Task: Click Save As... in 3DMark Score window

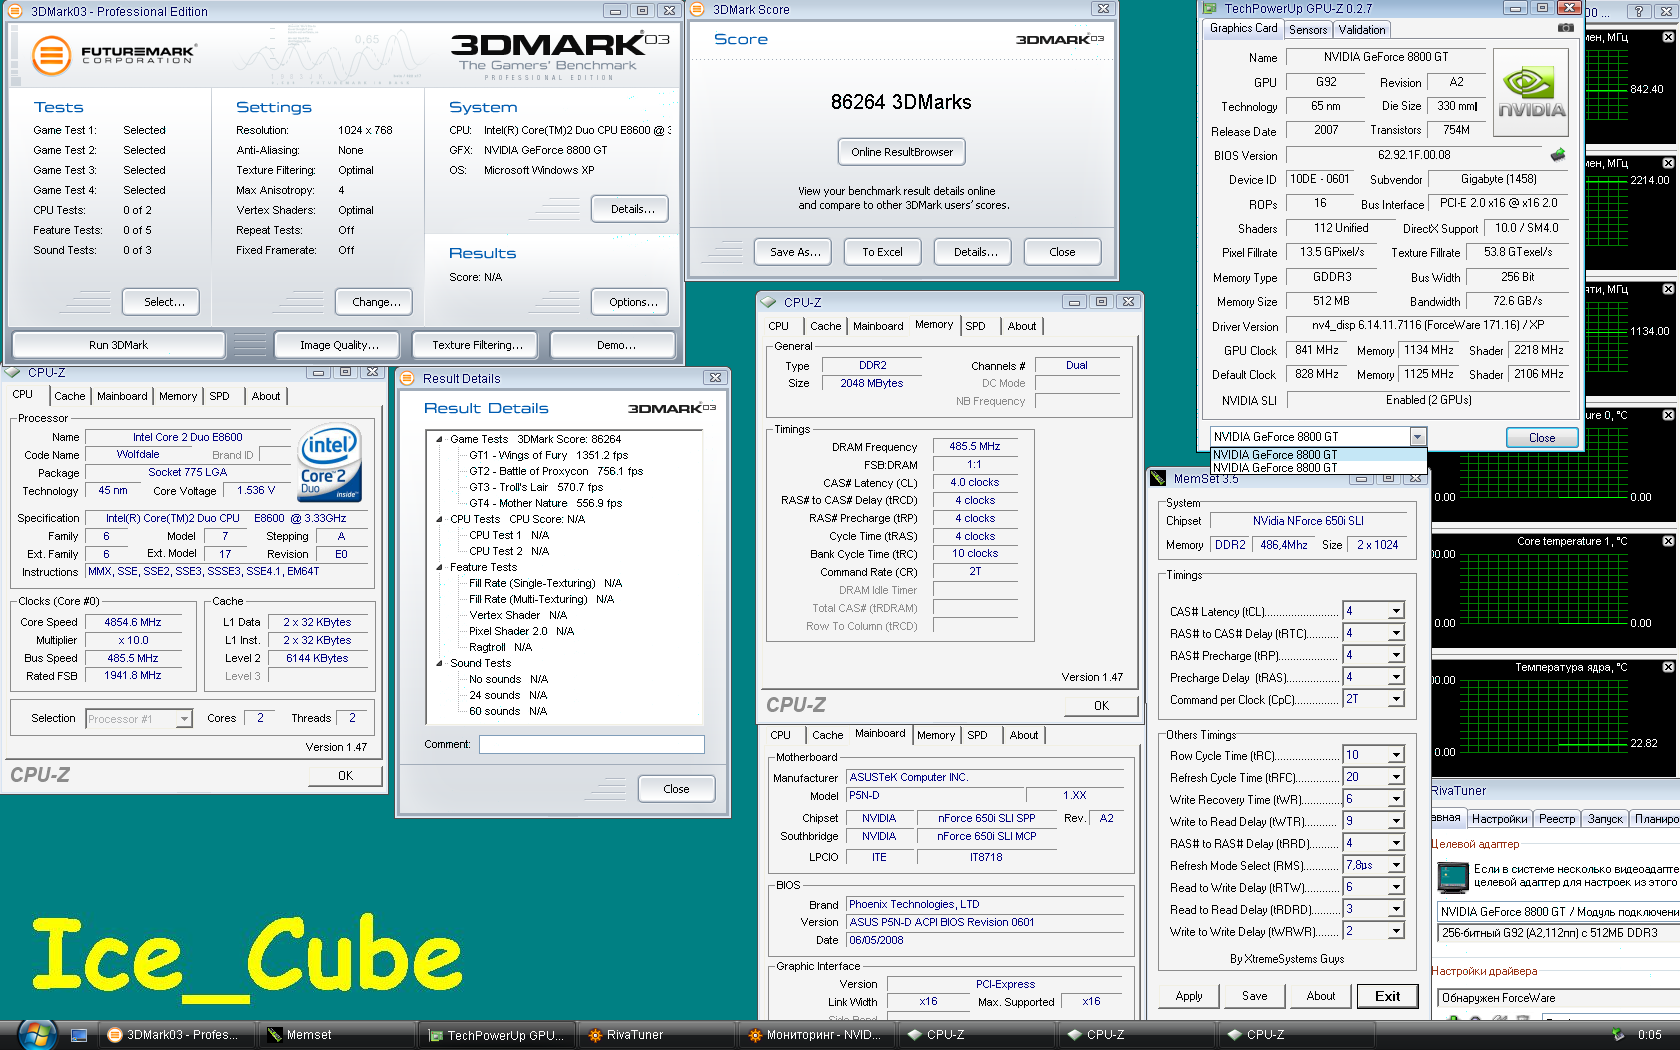Action: (x=795, y=252)
